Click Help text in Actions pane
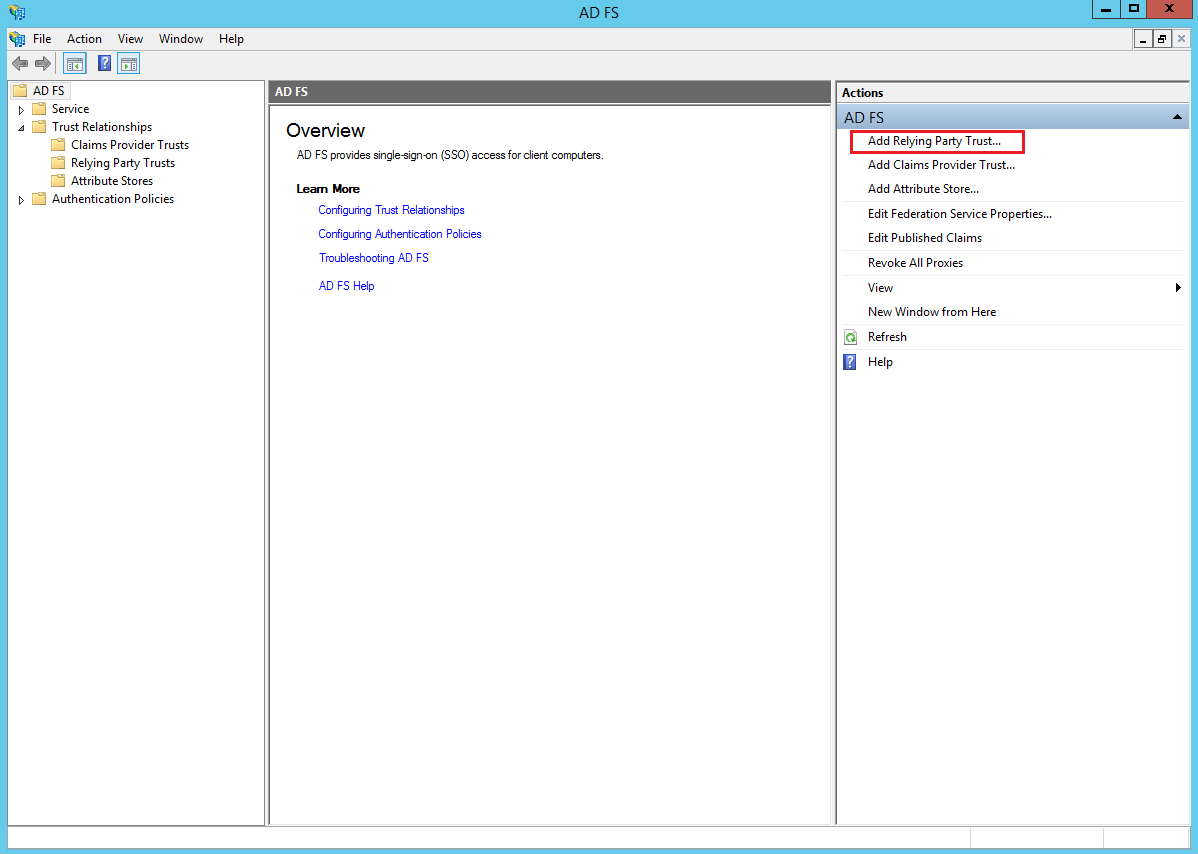This screenshot has height=854, width=1198. coord(880,362)
